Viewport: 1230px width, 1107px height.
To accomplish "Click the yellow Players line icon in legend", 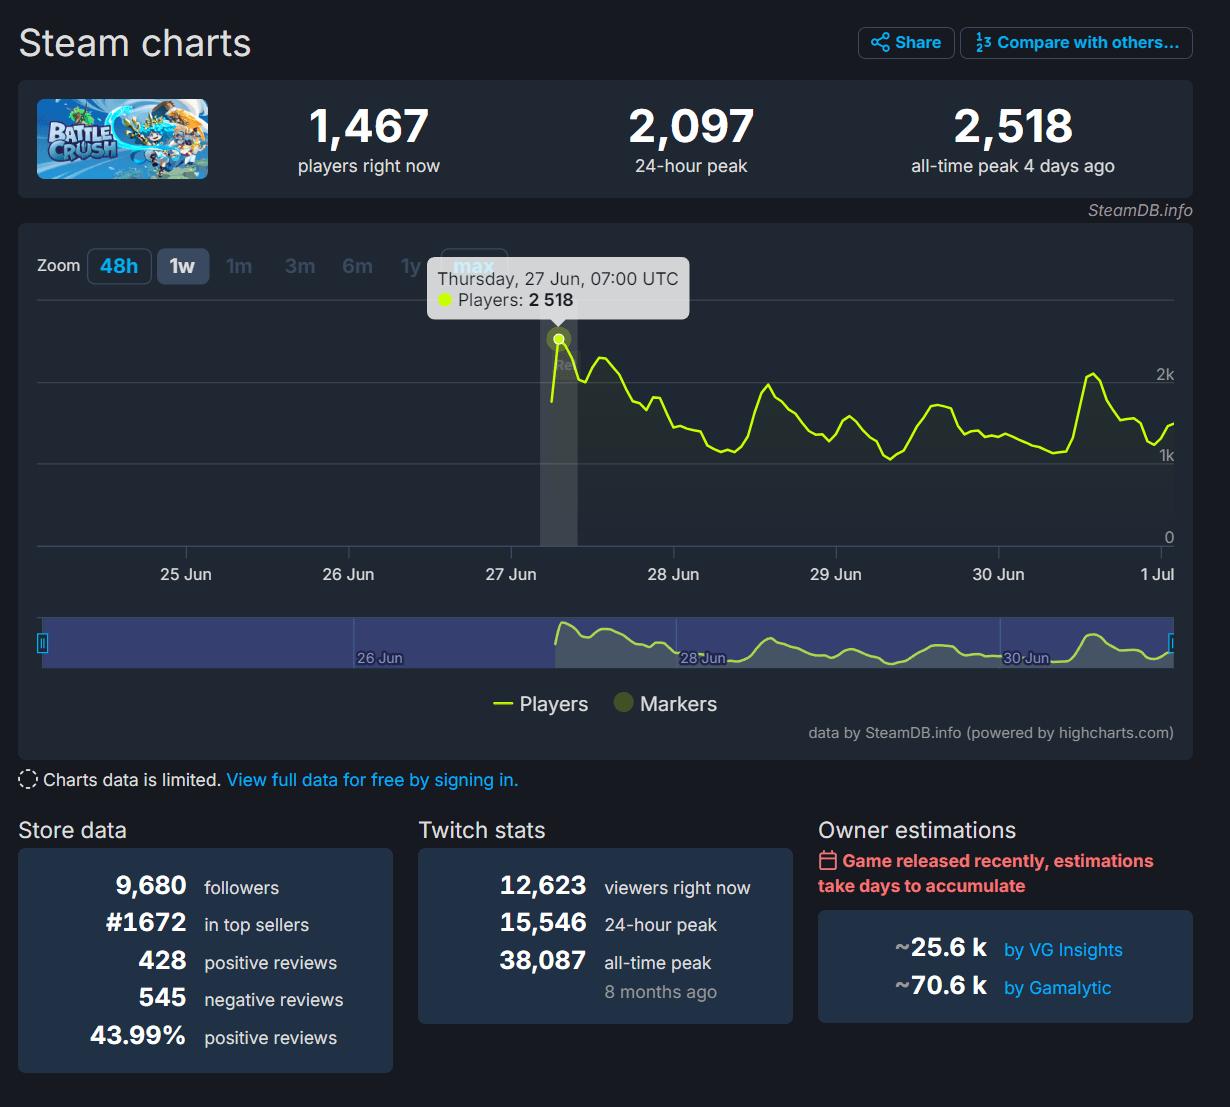I will (503, 704).
